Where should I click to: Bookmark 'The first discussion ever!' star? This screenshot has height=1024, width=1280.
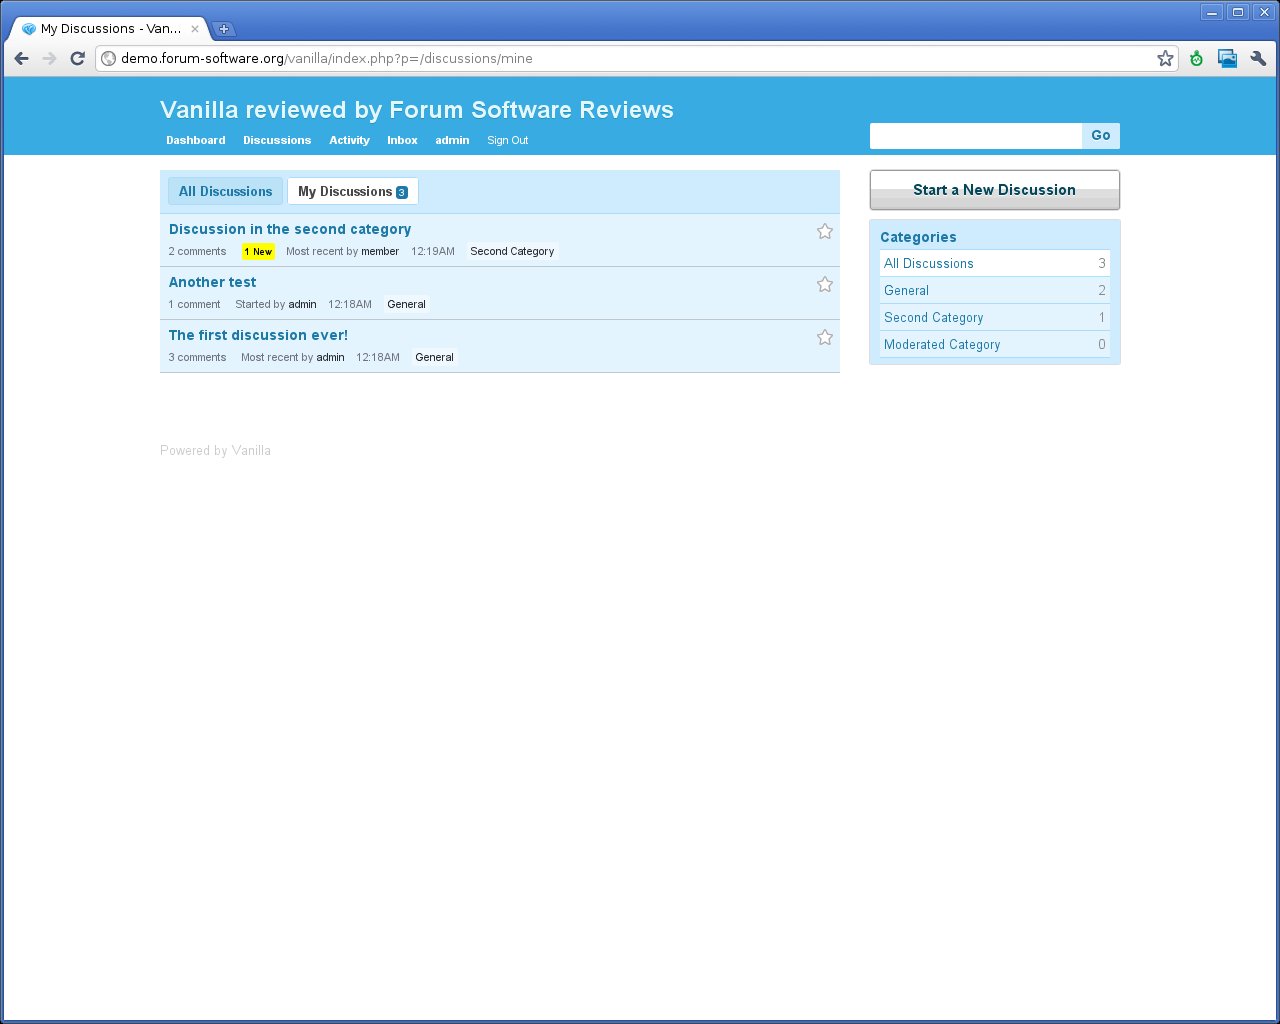tap(825, 337)
